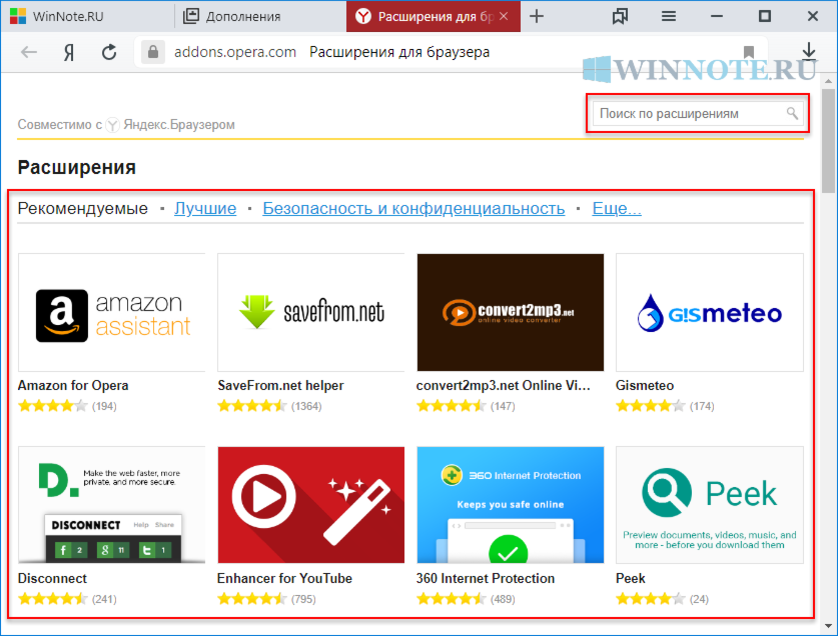Open Yandex home via the Я icon
This screenshot has width=838, height=636.
(68, 52)
